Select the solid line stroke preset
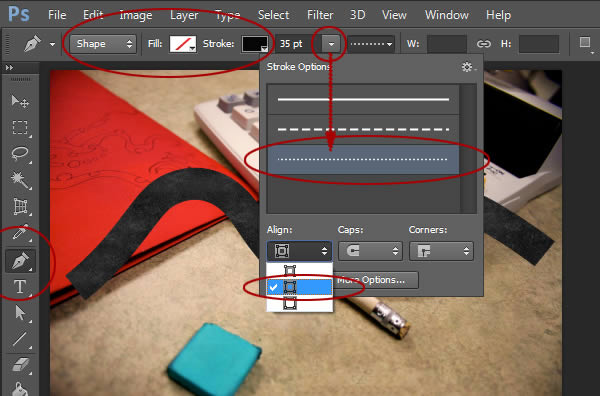The image size is (600, 396). point(363,99)
